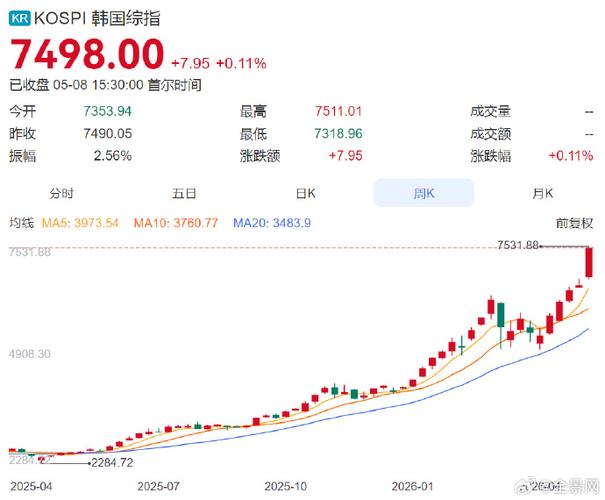Click the 2026-01 date axis label
Viewport: 605px width, 500px height.
[412, 486]
